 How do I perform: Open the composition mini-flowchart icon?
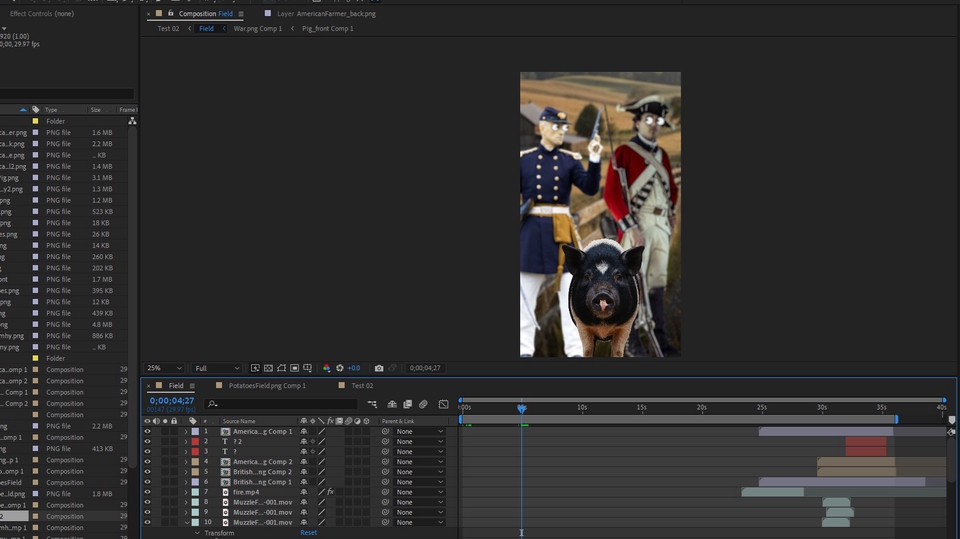tap(372, 404)
